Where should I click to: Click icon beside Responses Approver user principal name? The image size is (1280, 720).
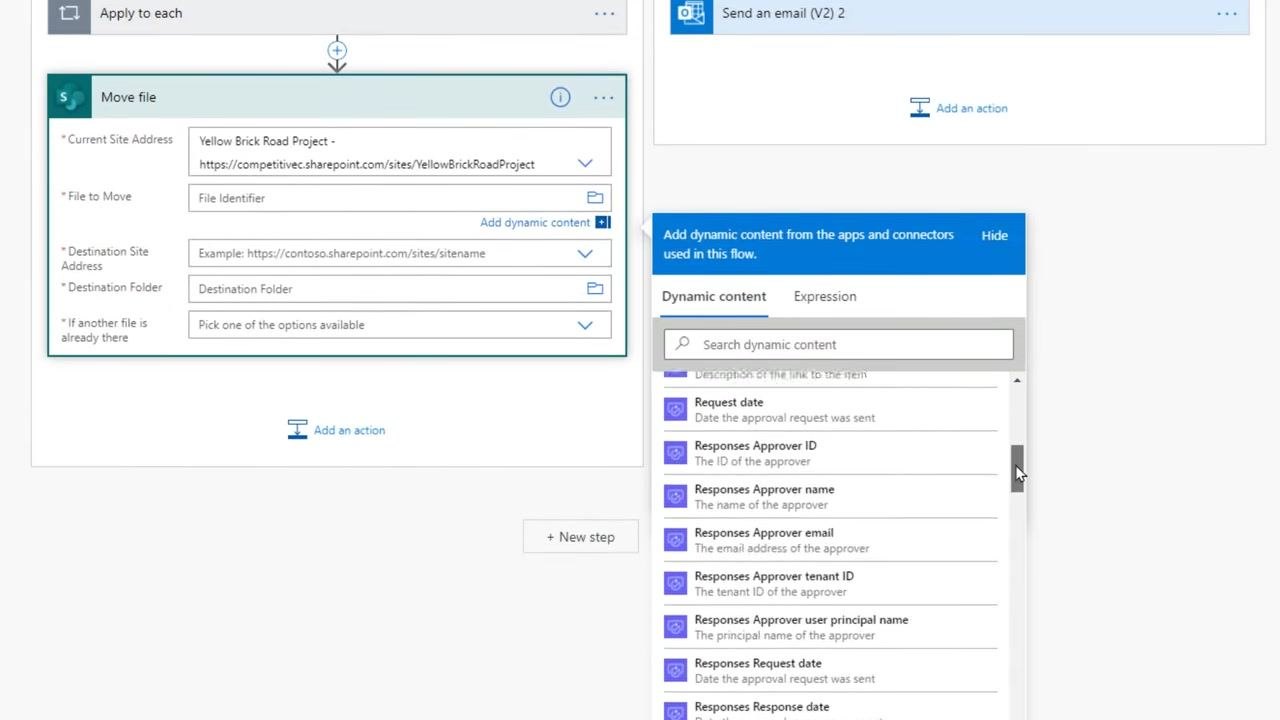[x=676, y=627]
